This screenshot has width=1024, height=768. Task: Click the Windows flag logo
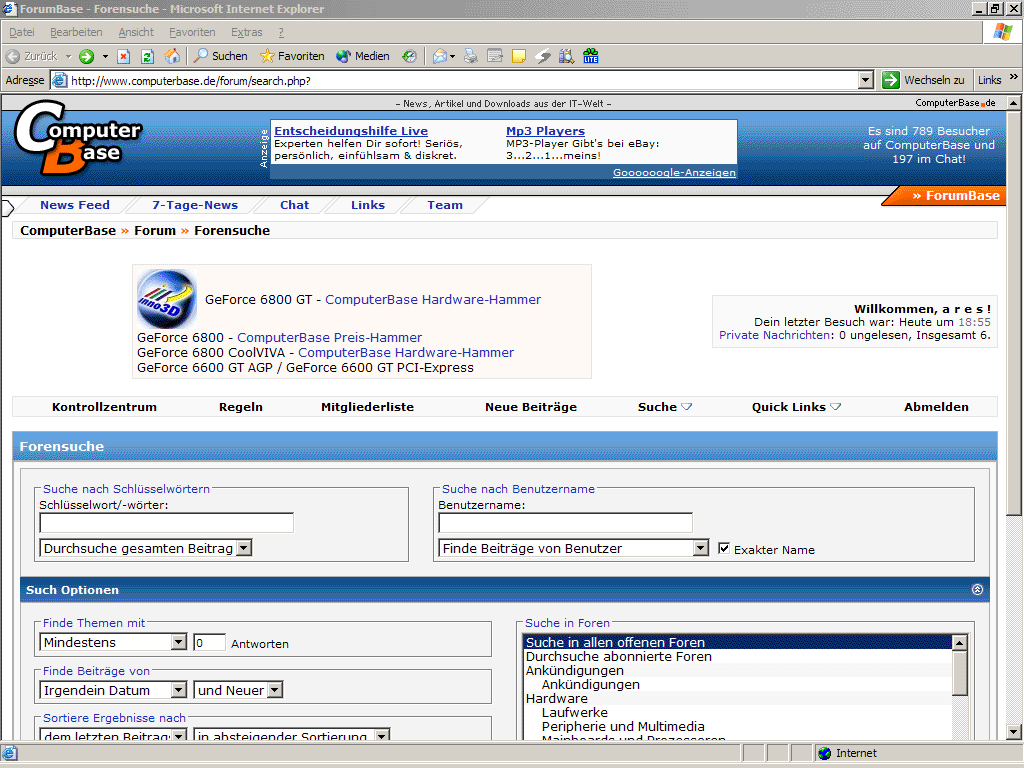click(x=1002, y=31)
